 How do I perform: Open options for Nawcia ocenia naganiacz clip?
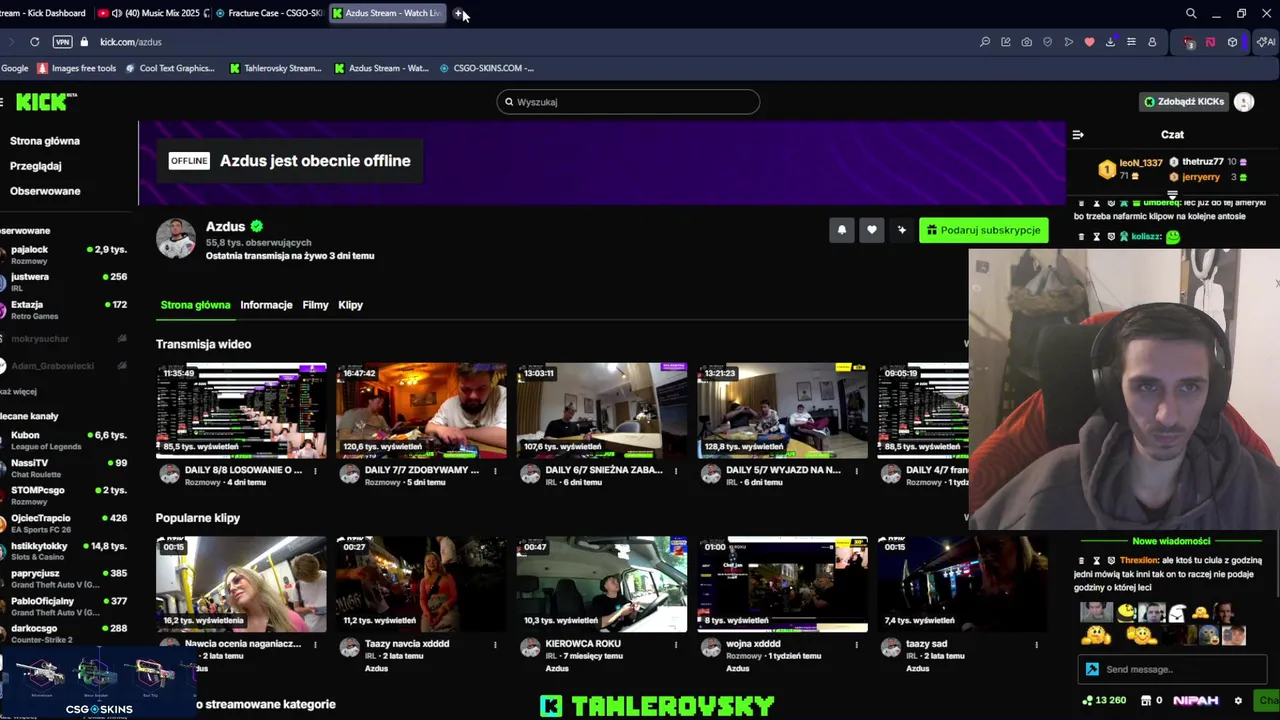tap(315, 645)
